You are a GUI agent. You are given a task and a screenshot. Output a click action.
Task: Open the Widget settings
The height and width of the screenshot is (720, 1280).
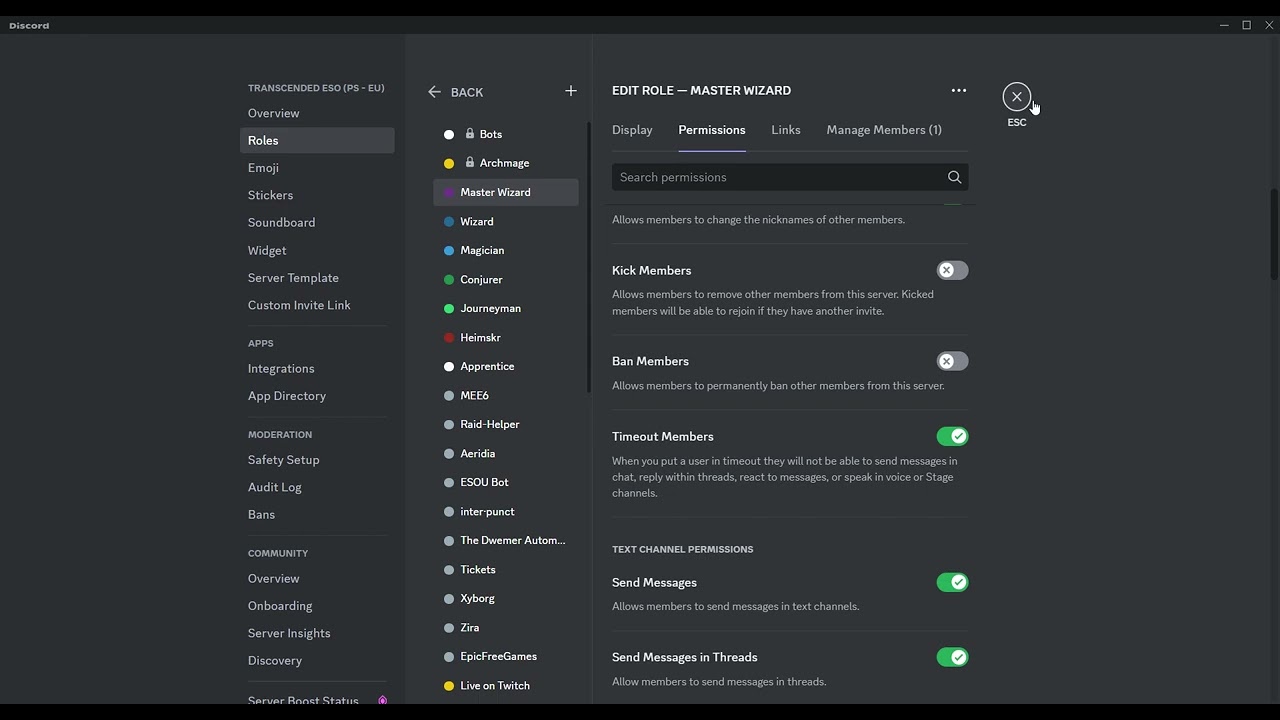[x=317, y=250]
